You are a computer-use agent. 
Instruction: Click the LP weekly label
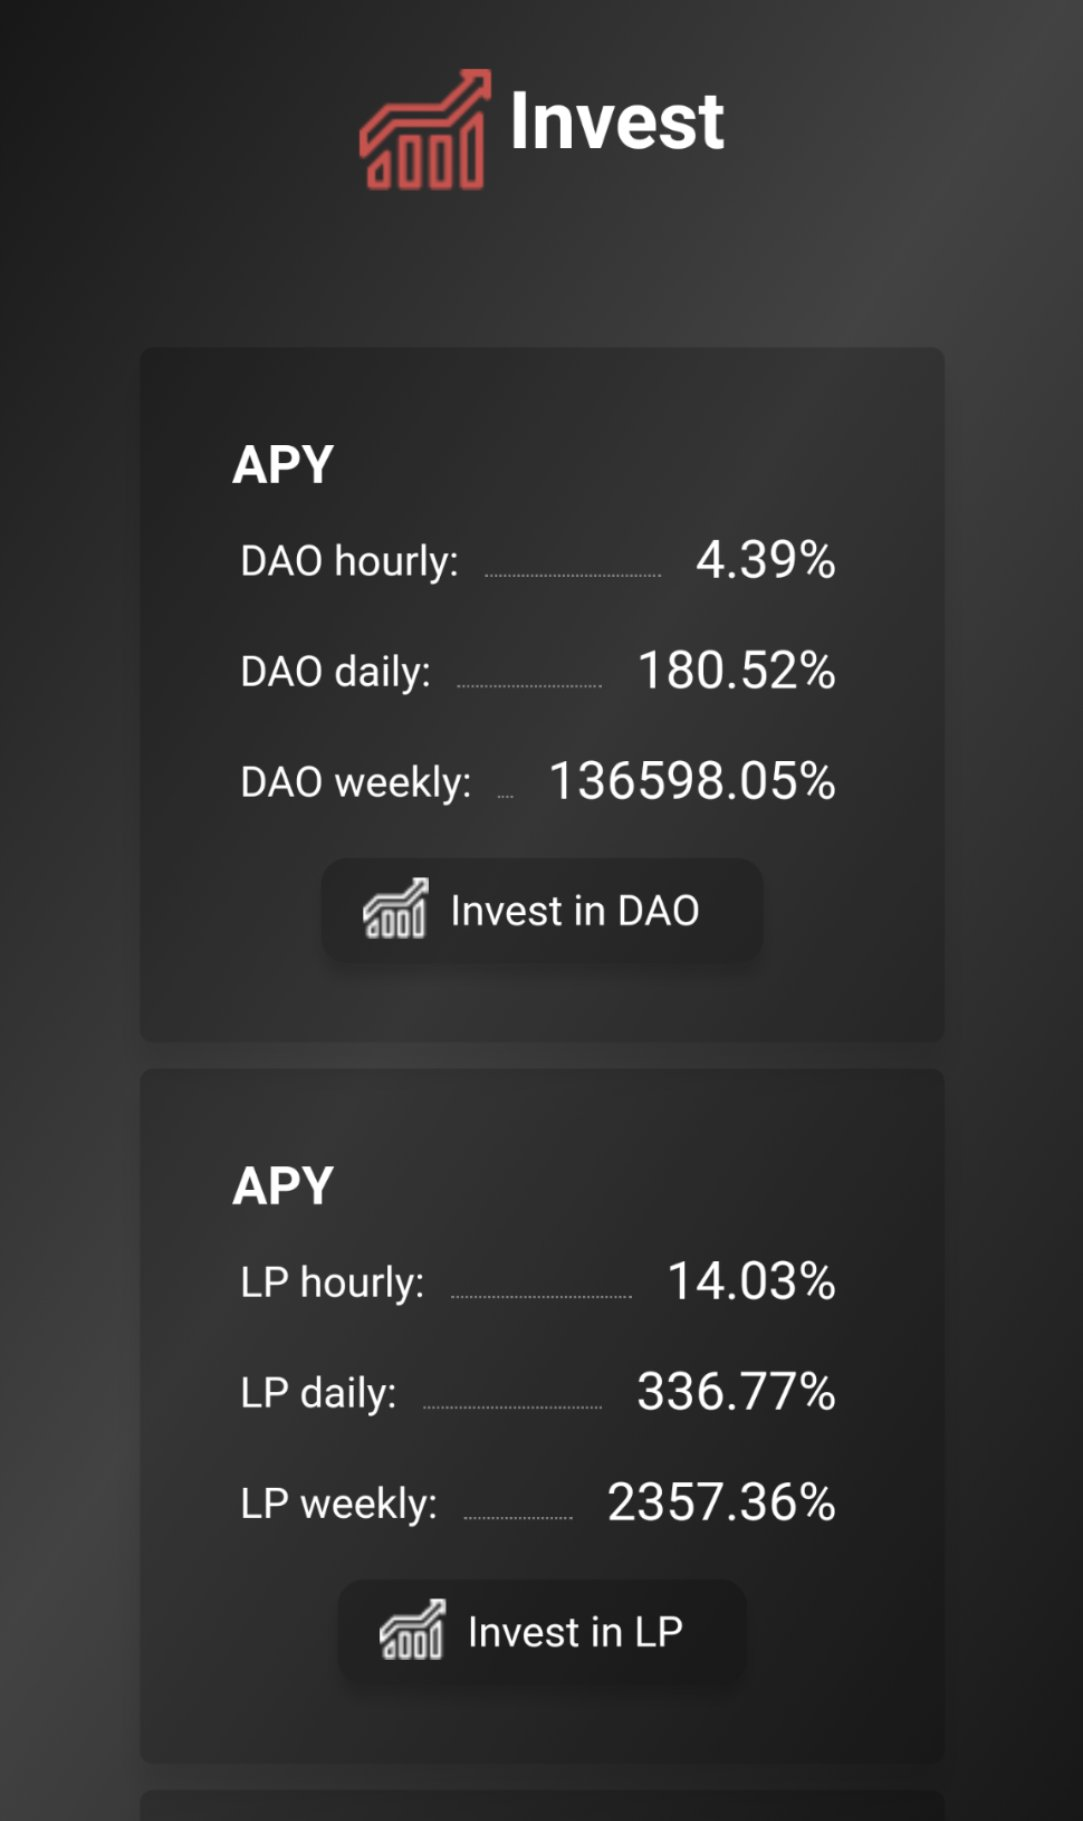coord(338,1504)
